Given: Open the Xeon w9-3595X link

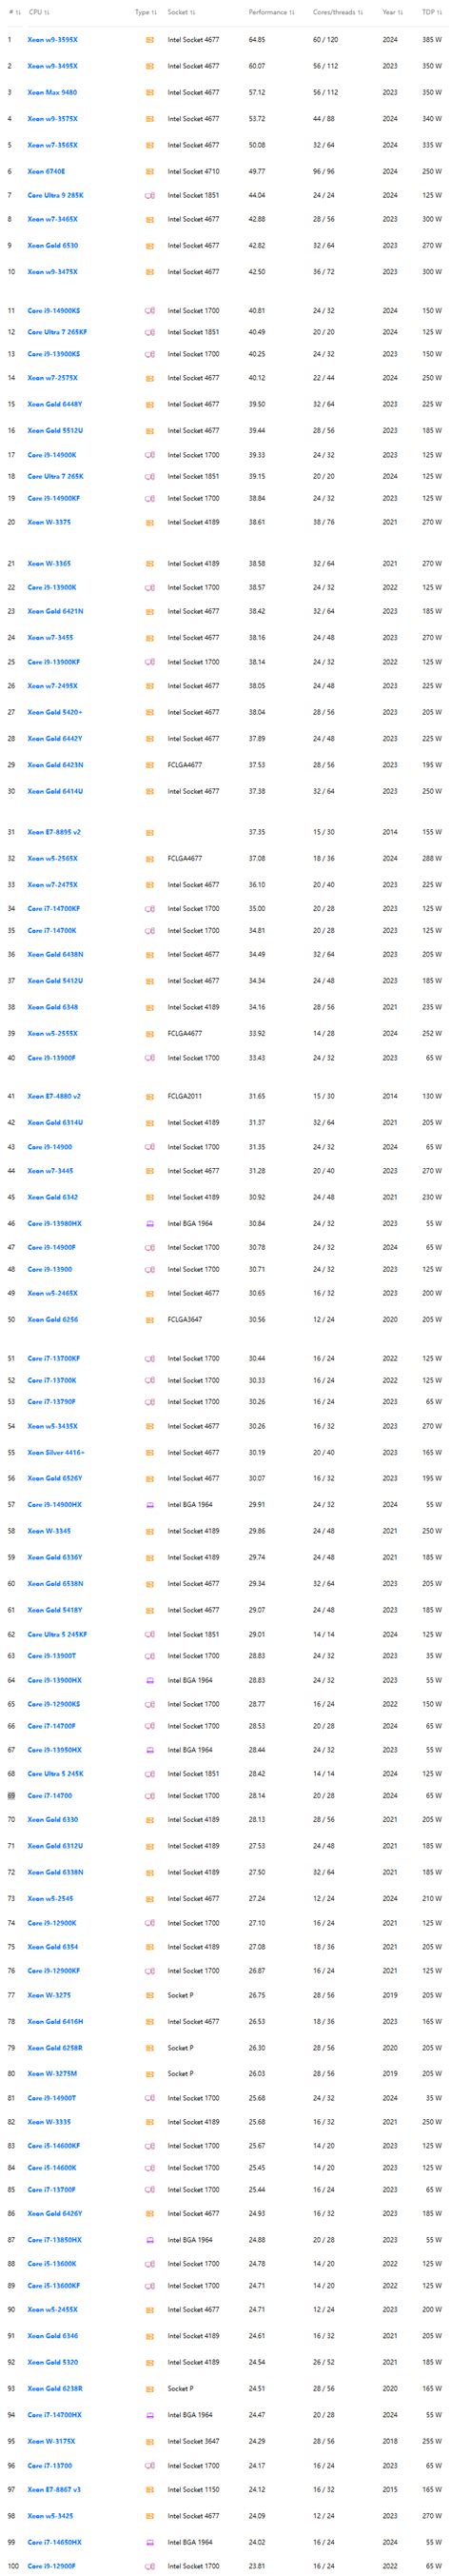Looking at the screenshot, I should tap(52, 40).
